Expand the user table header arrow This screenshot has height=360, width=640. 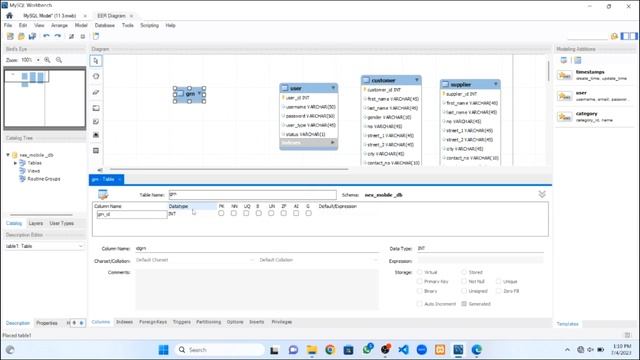tap(333, 88)
